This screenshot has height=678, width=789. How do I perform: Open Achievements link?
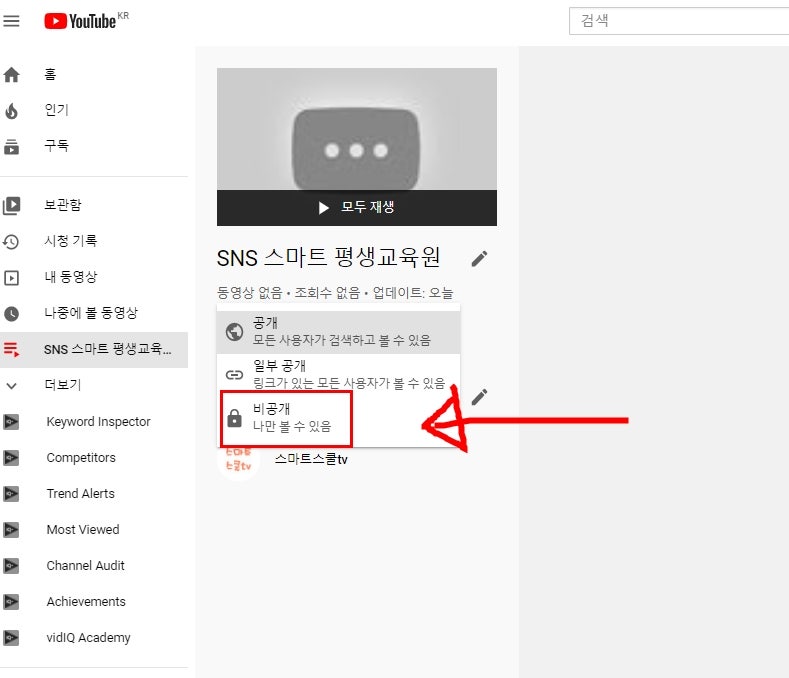click(86, 602)
